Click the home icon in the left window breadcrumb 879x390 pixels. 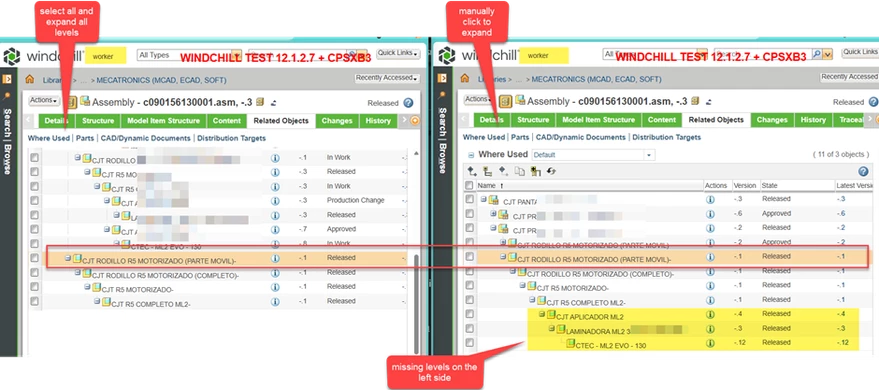pyautogui.click(x=30, y=79)
